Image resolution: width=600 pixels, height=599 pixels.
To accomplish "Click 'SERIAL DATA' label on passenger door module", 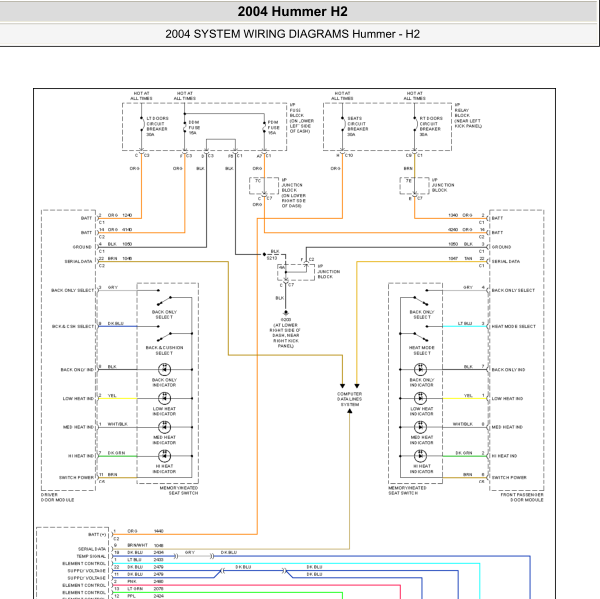I will [x=505, y=261].
